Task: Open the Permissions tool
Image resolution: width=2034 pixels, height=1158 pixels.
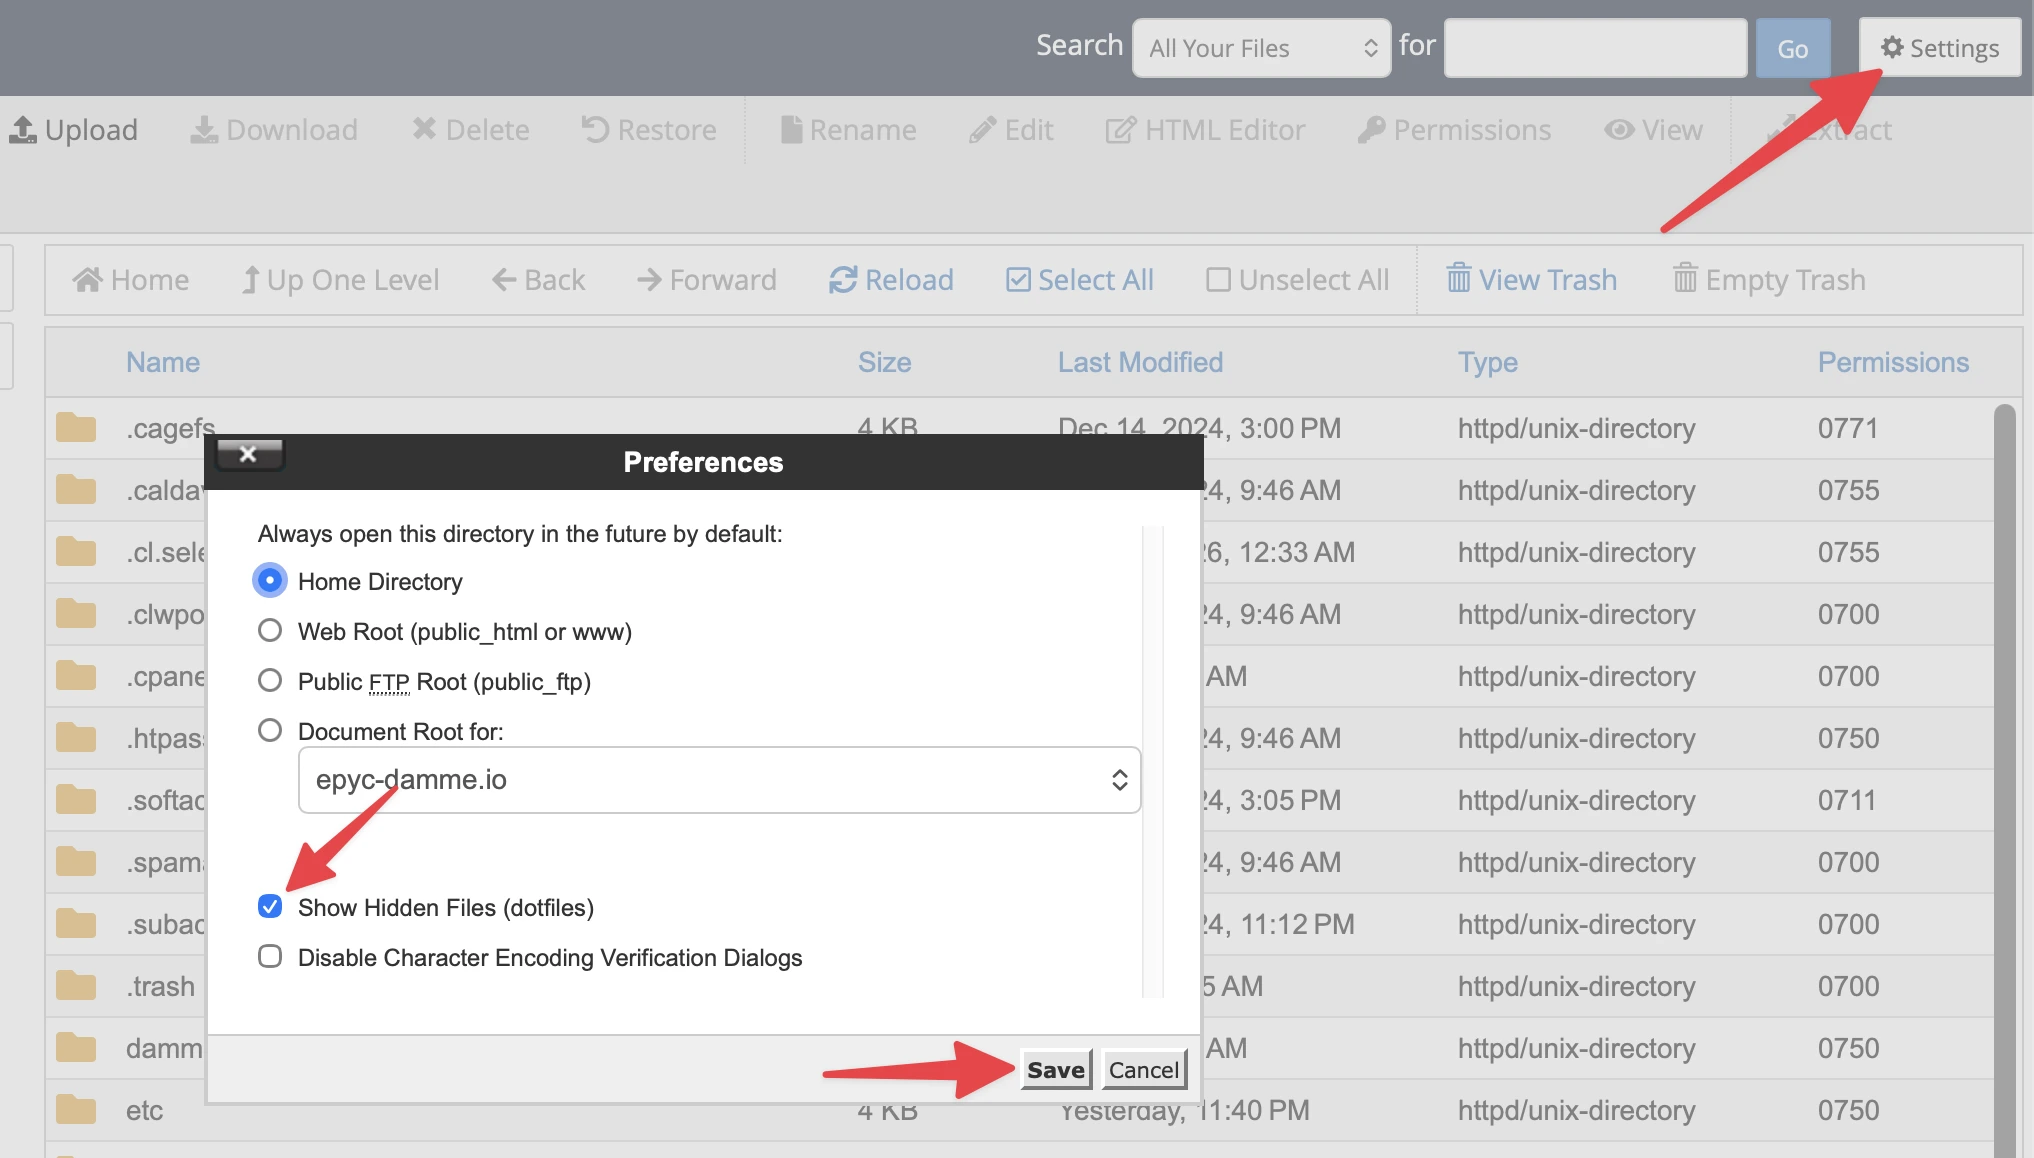Action: point(1454,130)
